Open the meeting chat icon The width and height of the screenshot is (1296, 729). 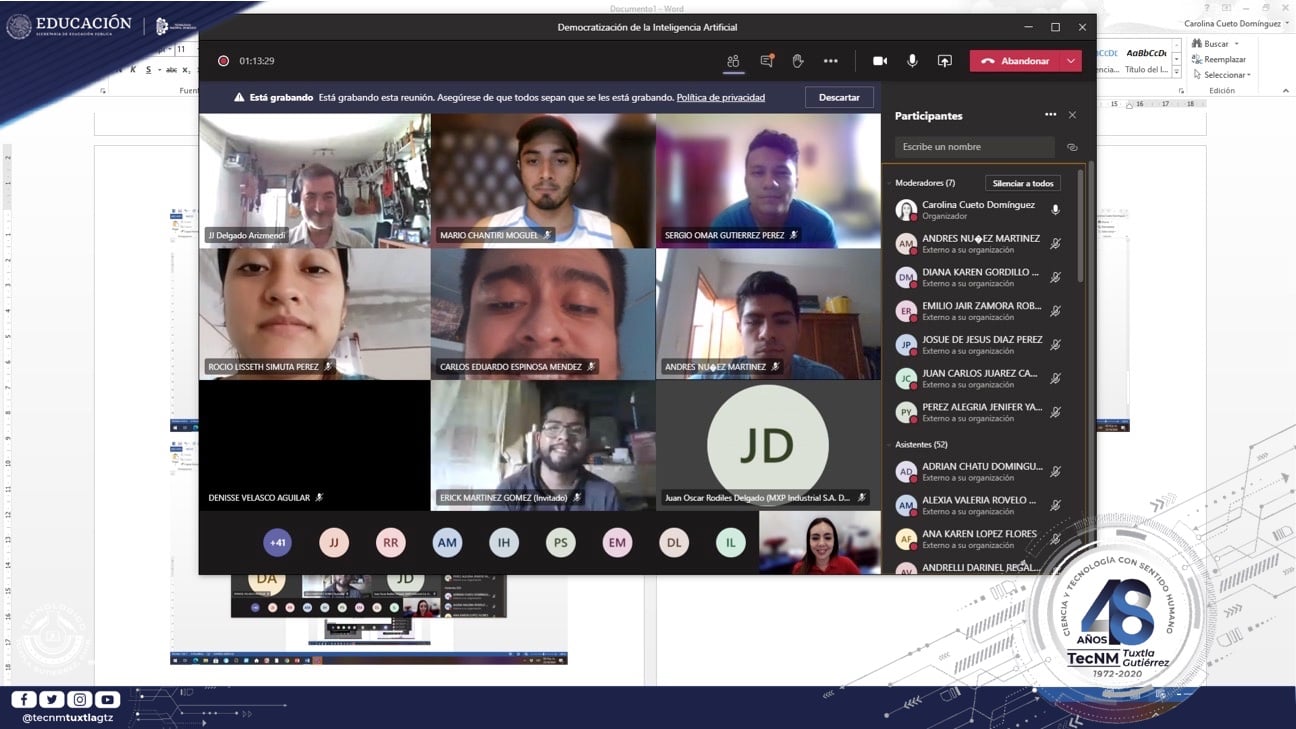[767, 61]
